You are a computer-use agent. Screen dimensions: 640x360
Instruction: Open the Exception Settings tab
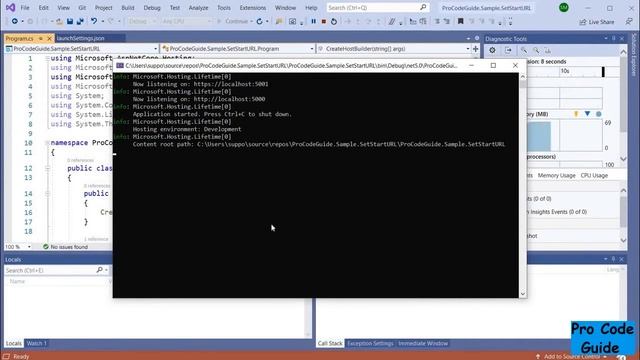[x=370, y=343]
